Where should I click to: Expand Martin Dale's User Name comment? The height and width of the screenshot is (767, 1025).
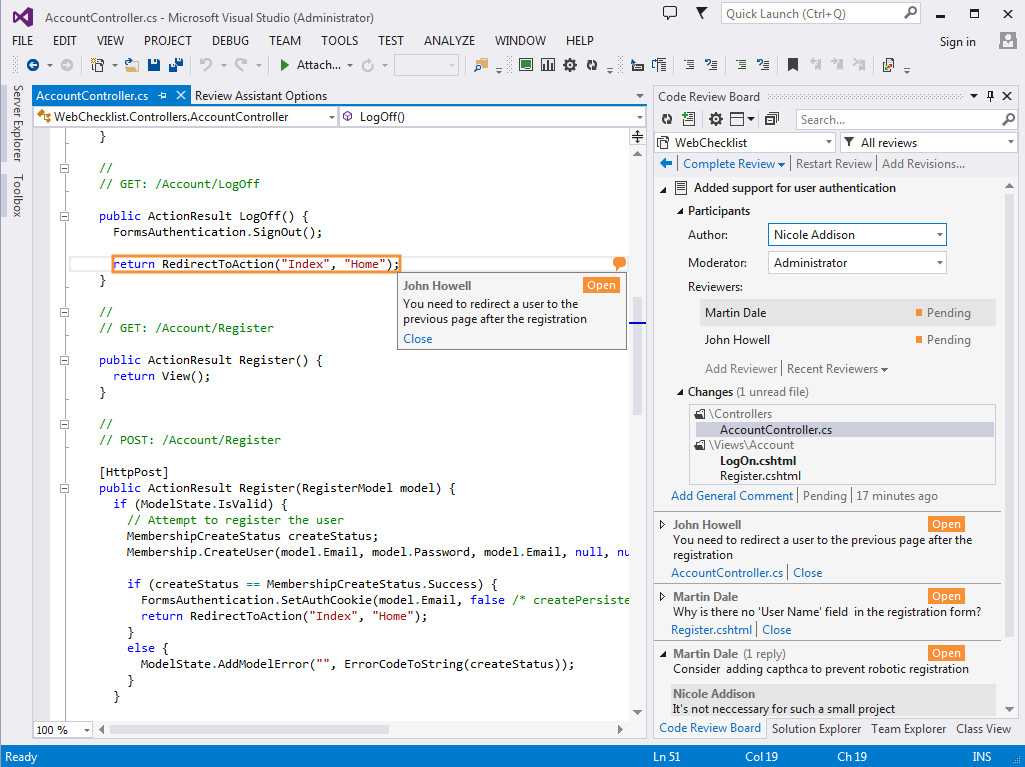[662, 596]
